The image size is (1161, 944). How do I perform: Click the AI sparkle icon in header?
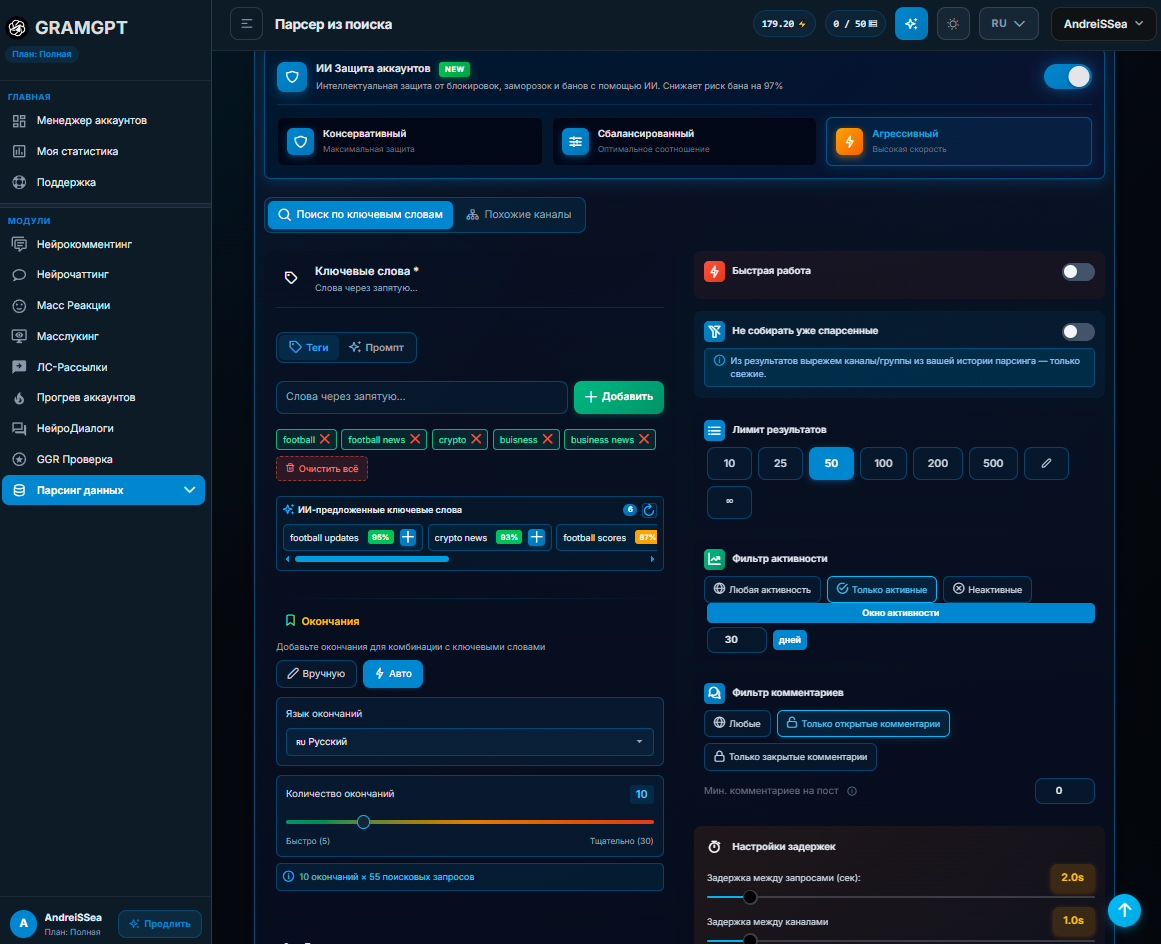(x=911, y=24)
